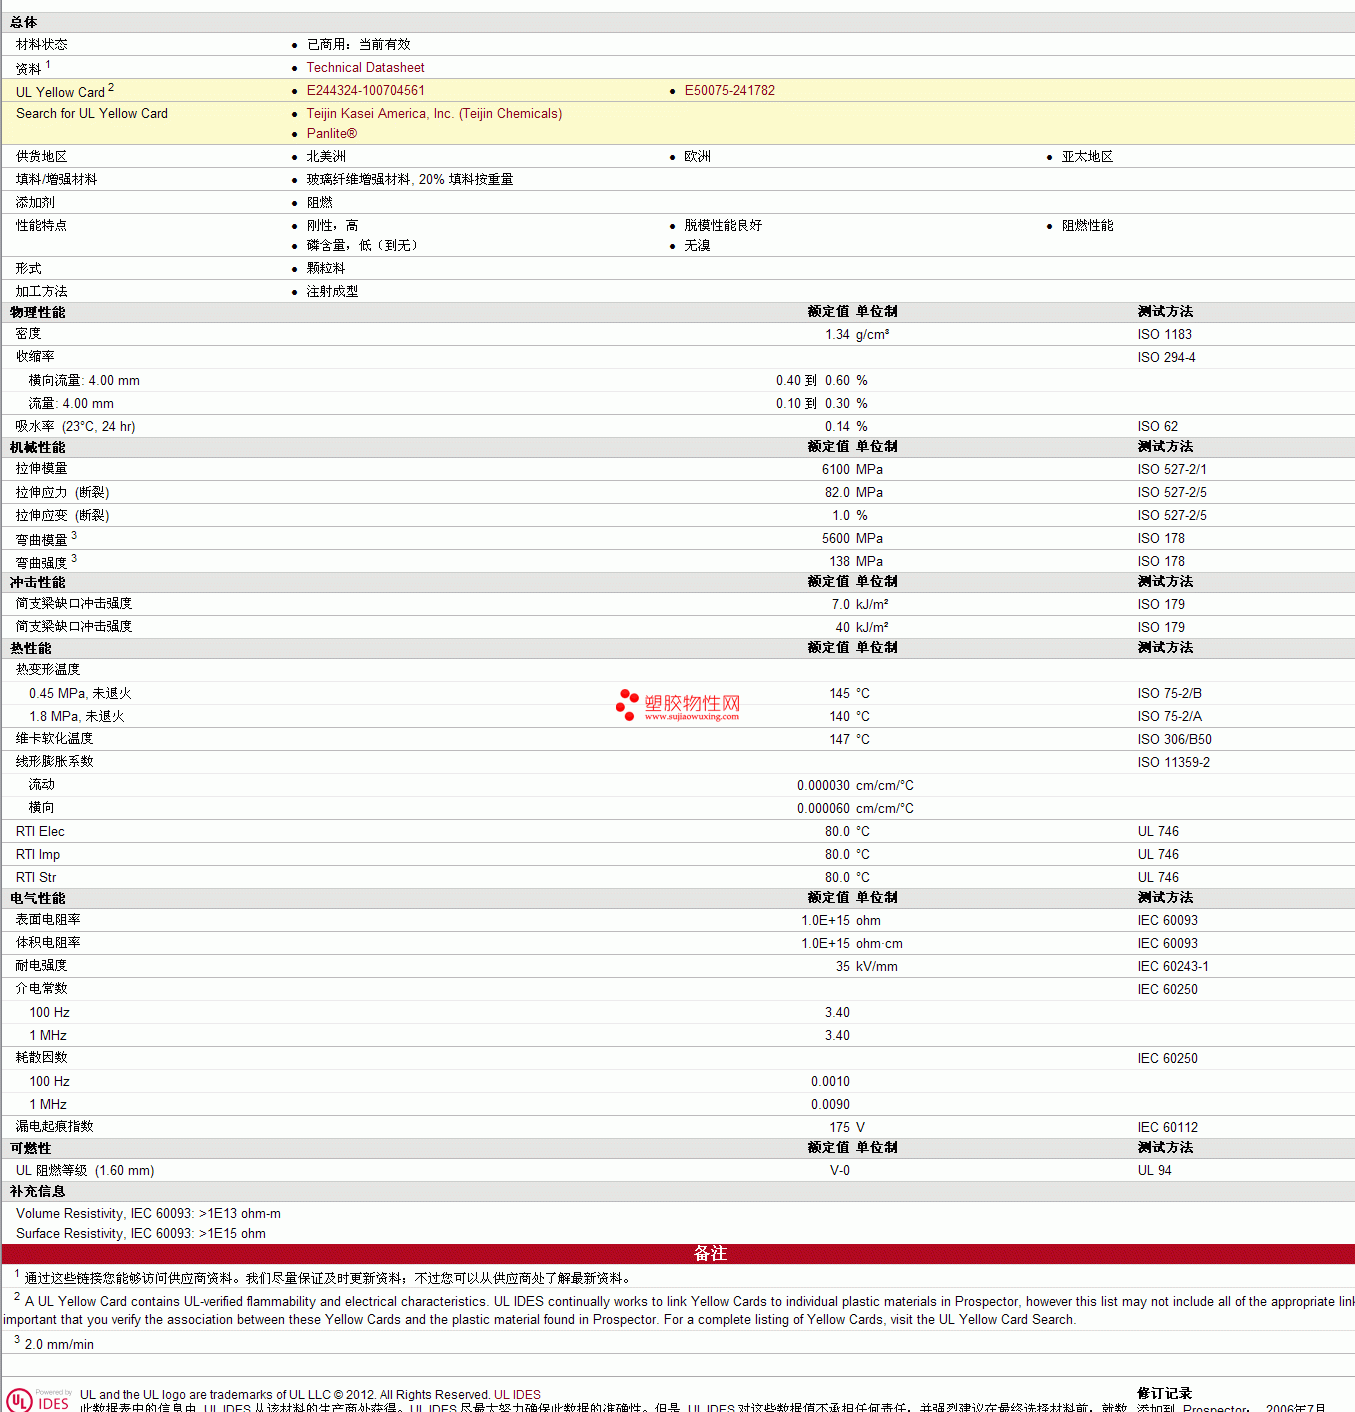1355x1412 pixels.
Task: Select the 2.0 mm/min footnote
Action: point(59,1344)
